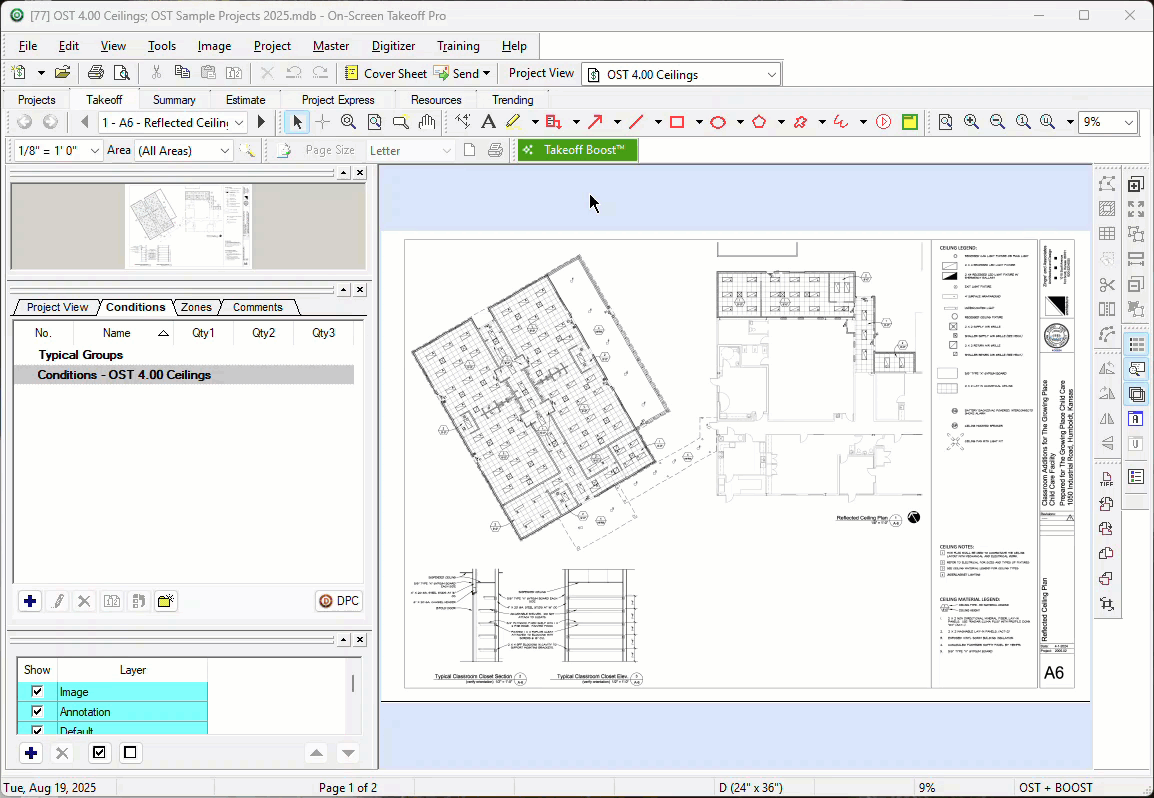Image resolution: width=1154 pixels, height=798 pixels.
Task: Click the Zoom In magnifier icon
Action: click(x=971, y=122)
